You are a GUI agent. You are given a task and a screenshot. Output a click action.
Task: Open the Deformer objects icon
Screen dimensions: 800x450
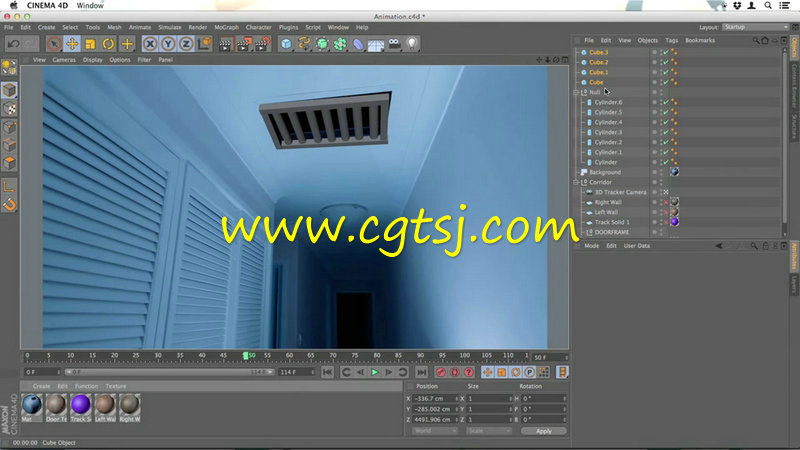[358, 44]
